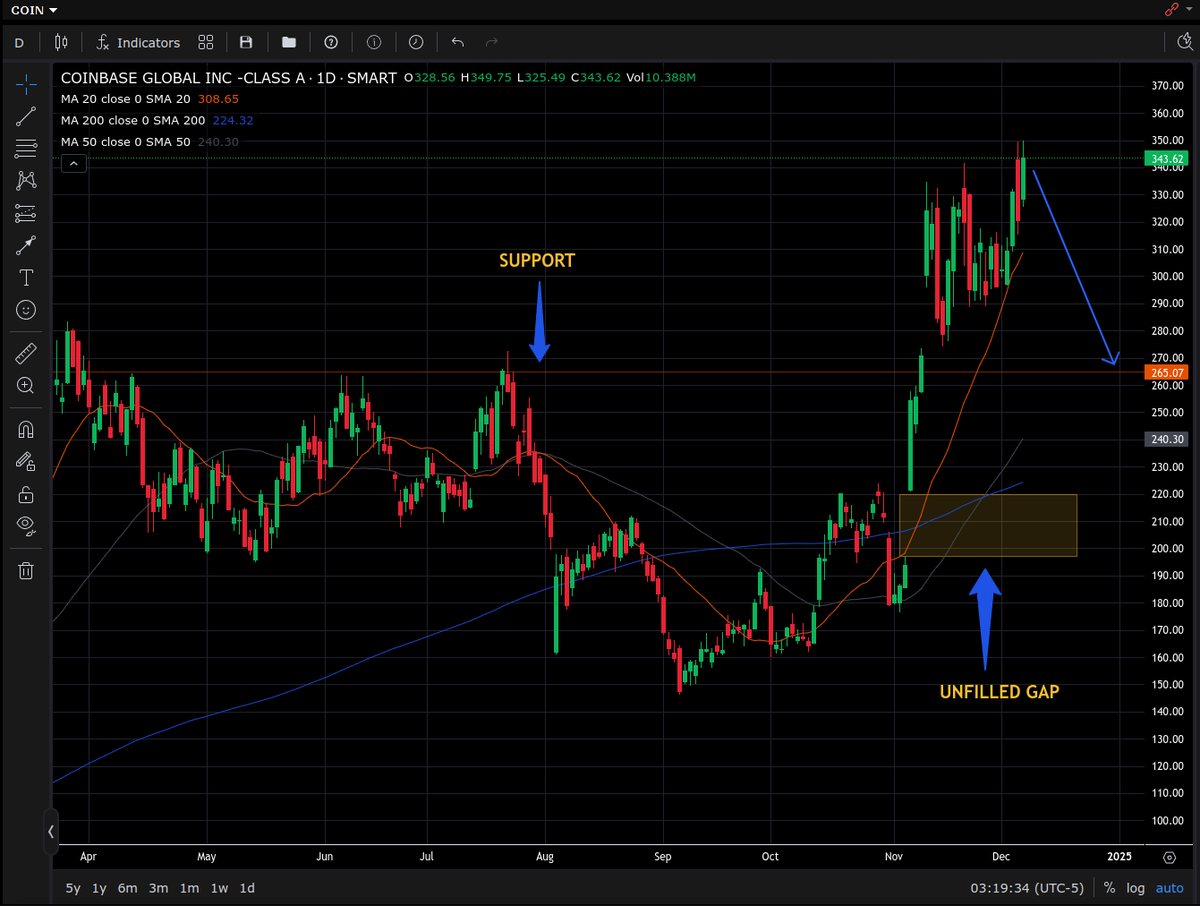Expand the left toolbar collapse arrow

coord(51,831)
